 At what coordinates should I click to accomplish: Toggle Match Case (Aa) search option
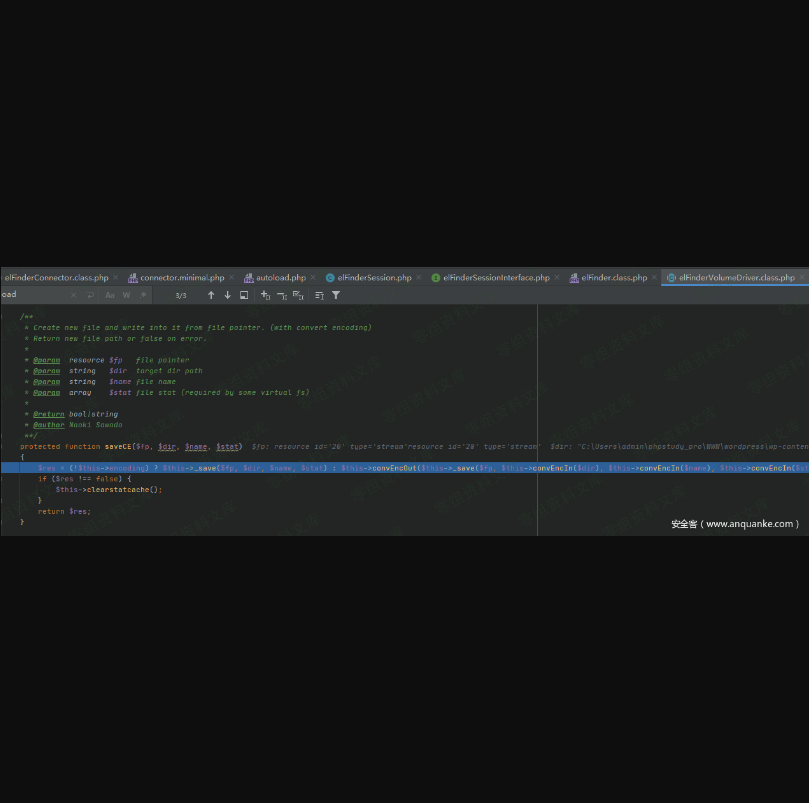pyautogui.click(x=110, y=295)
